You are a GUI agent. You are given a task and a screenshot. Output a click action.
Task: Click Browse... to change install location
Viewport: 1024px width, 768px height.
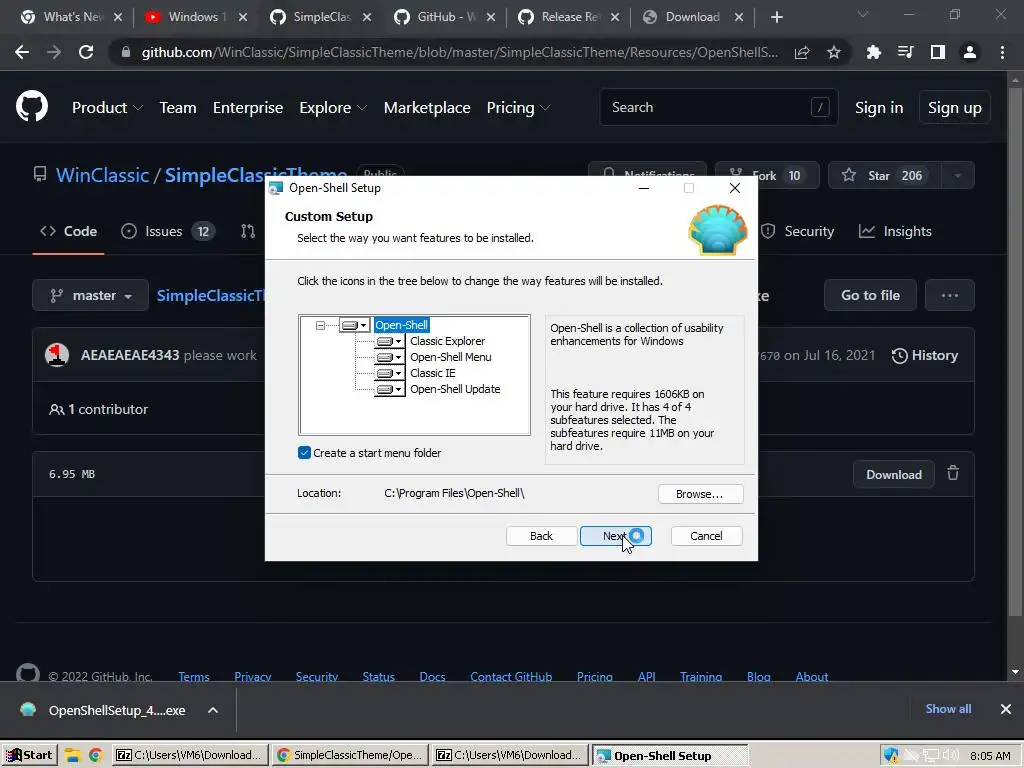click(x=700, y=494)
